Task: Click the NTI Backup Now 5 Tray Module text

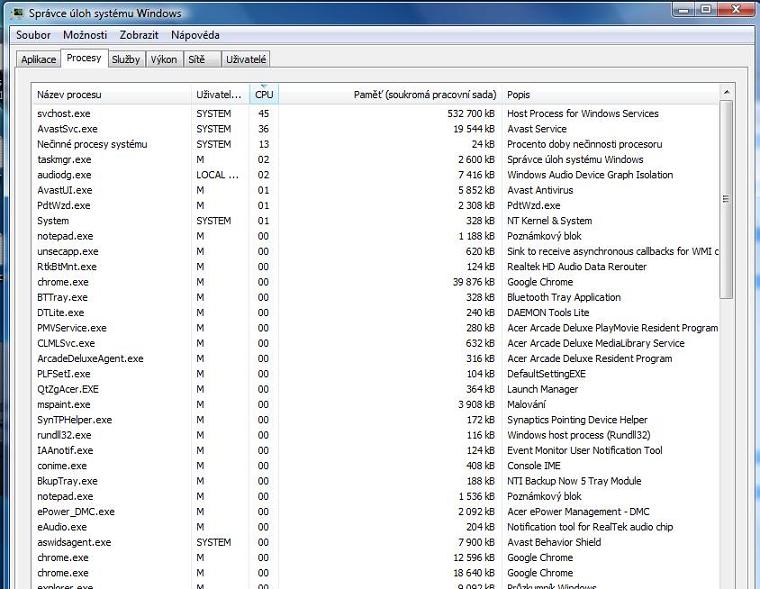Action: 574,481
